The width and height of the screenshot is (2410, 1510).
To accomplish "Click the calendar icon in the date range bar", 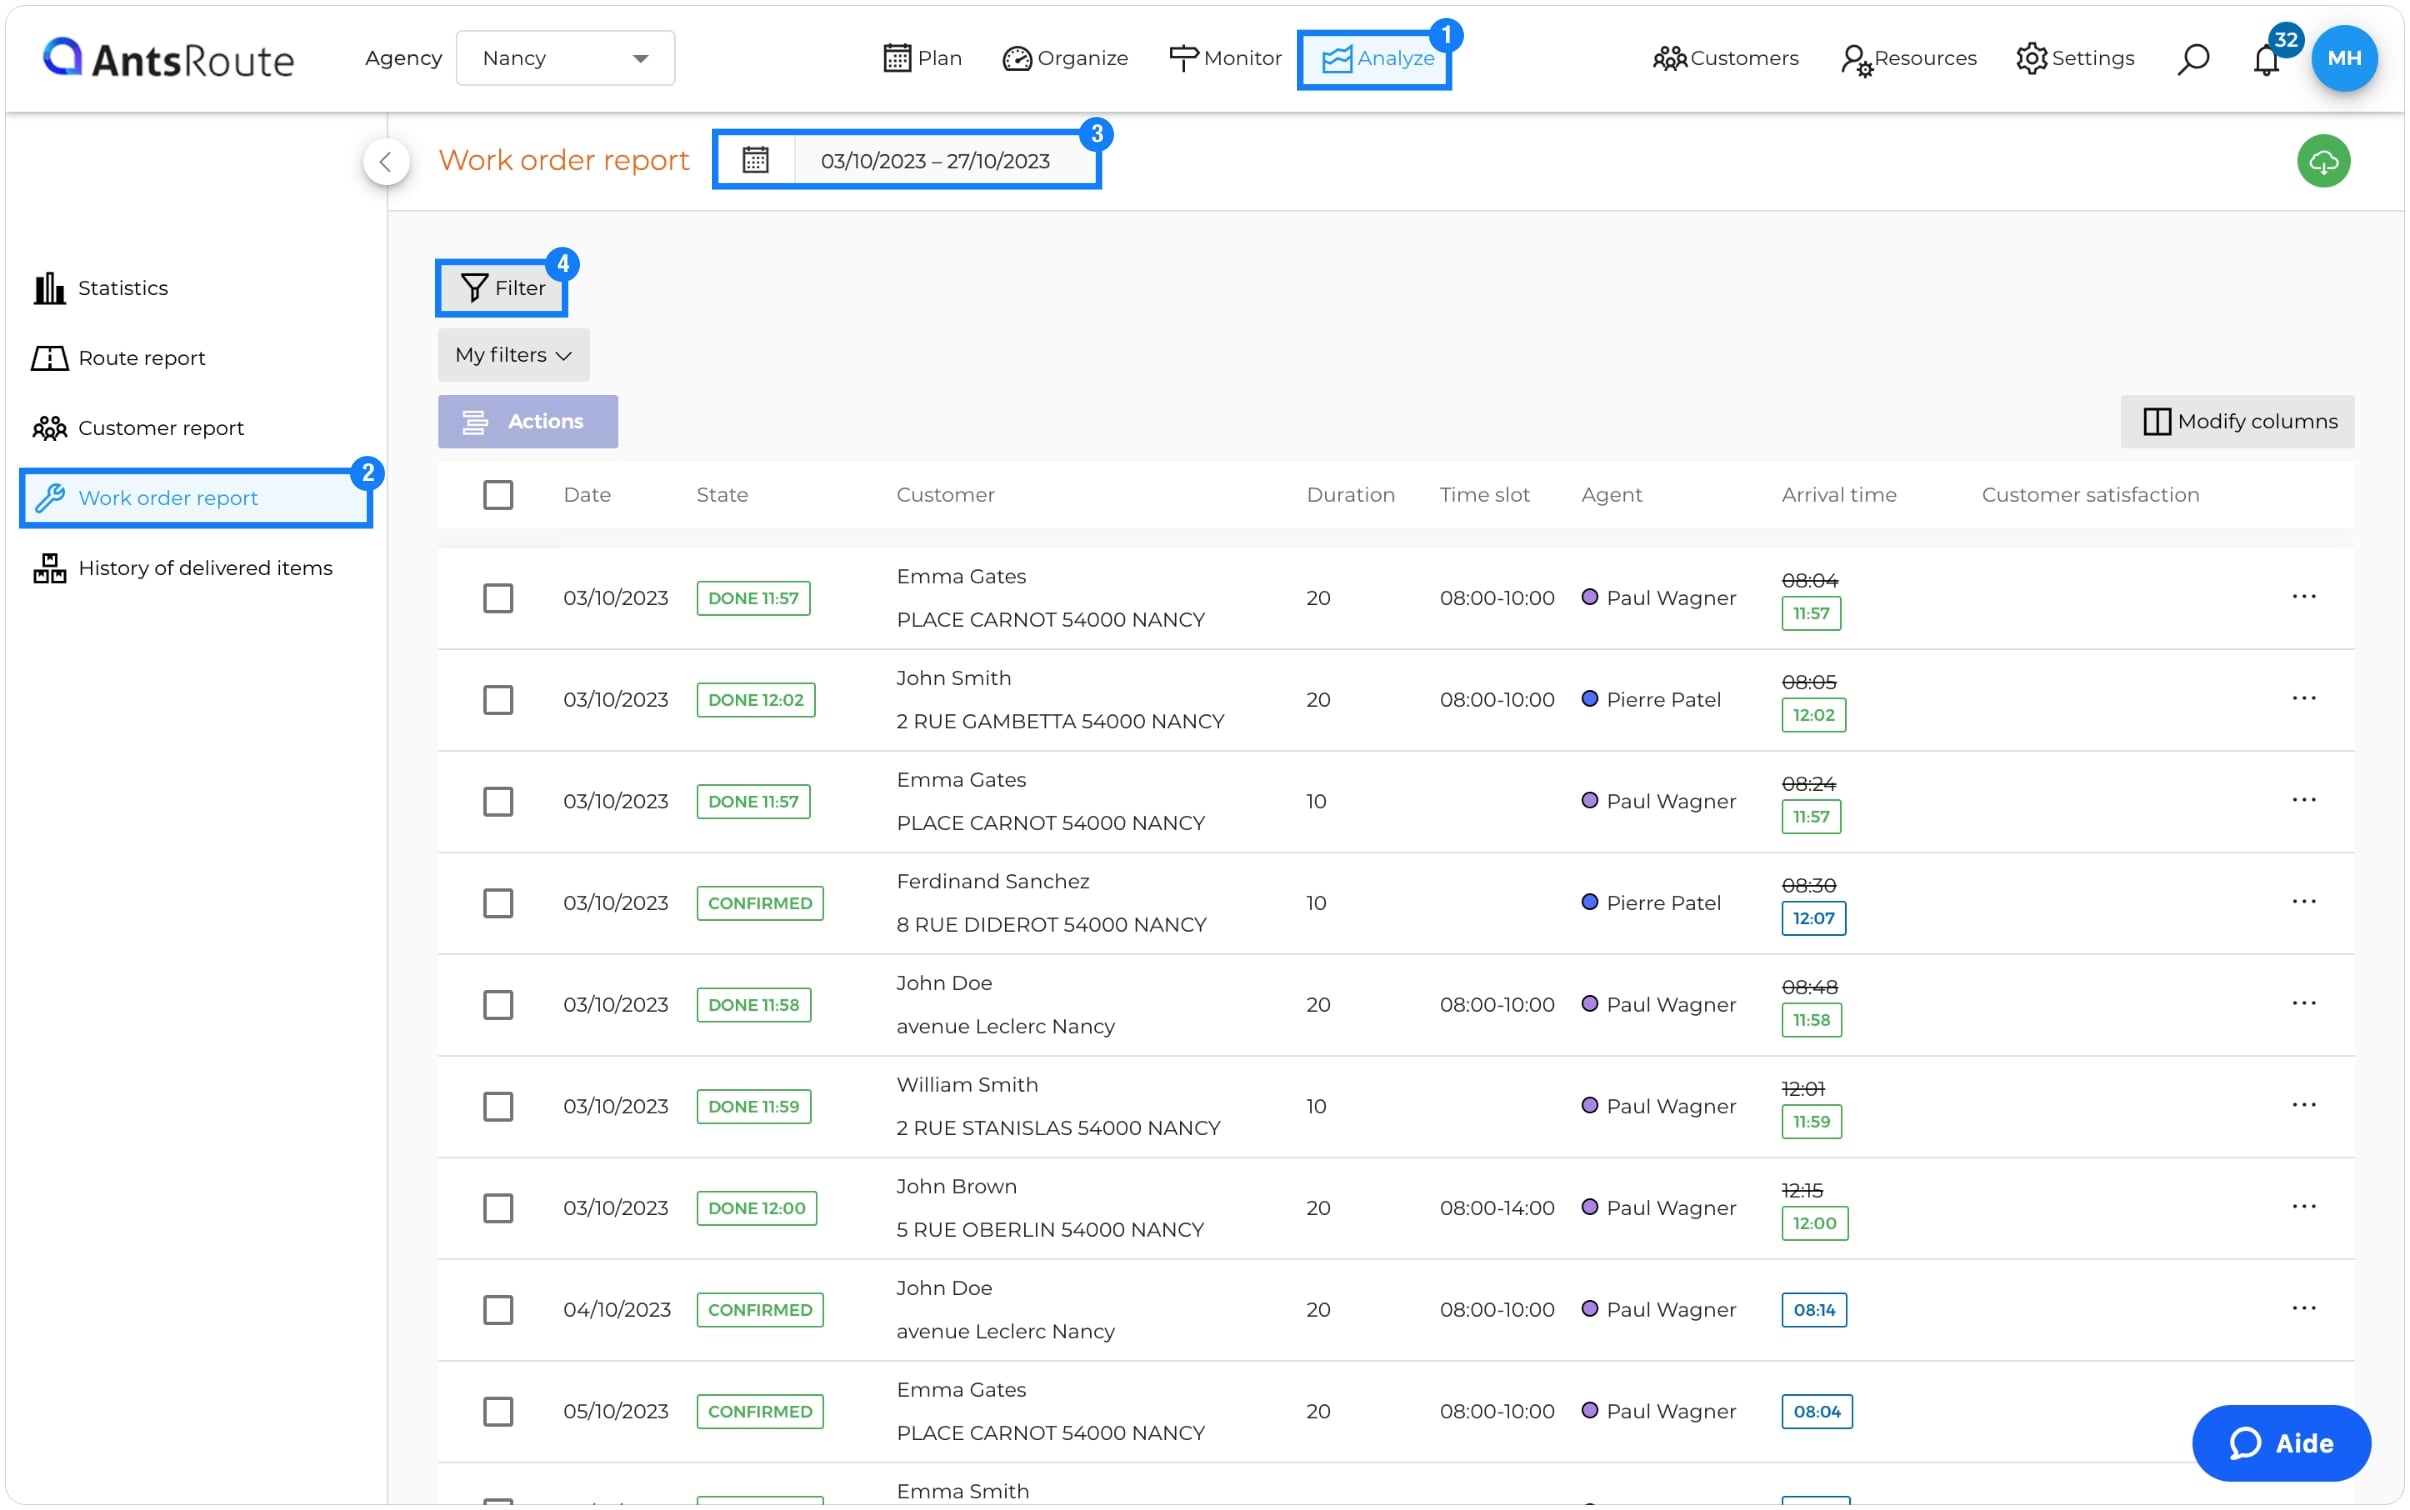I will (757, 159).
